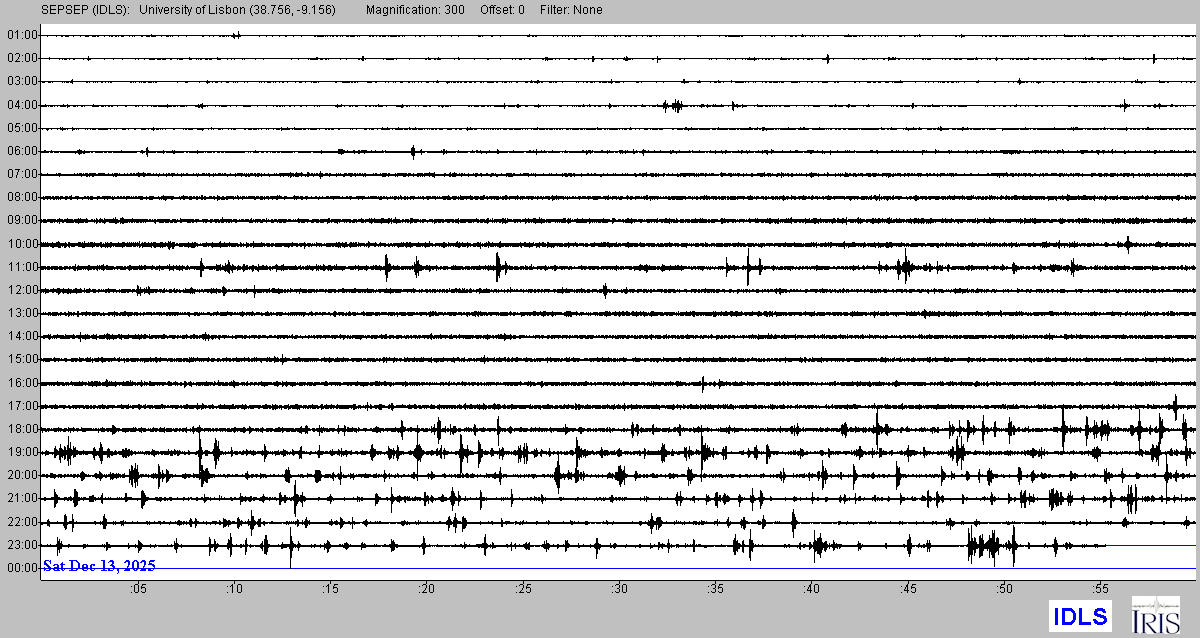This screenshot has width=1200, height=638.
Task: Click the :45 minute axis marker
Action: pos(908,589)
